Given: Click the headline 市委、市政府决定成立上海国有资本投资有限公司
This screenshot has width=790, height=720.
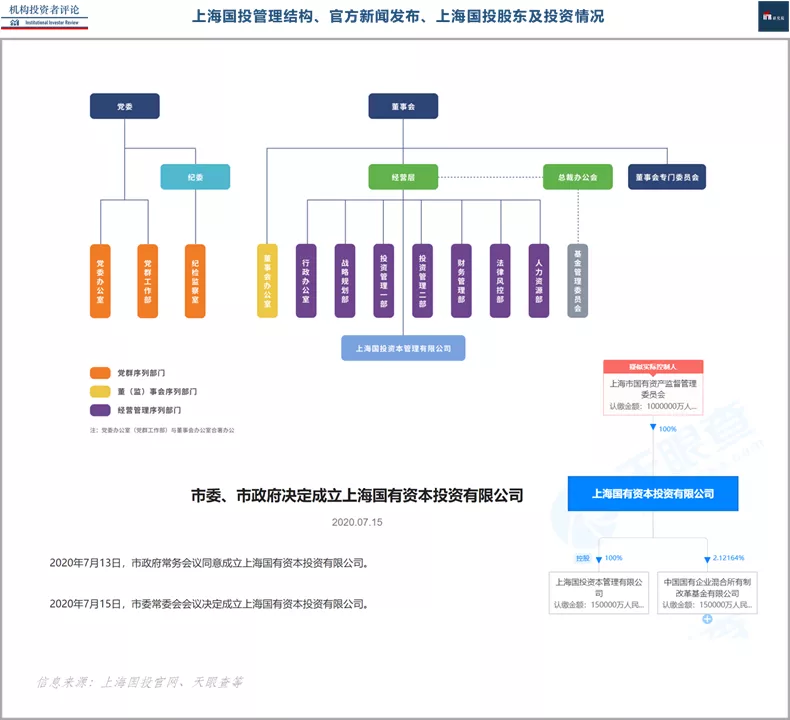Looking at the screenshot, I should point(357,495).
